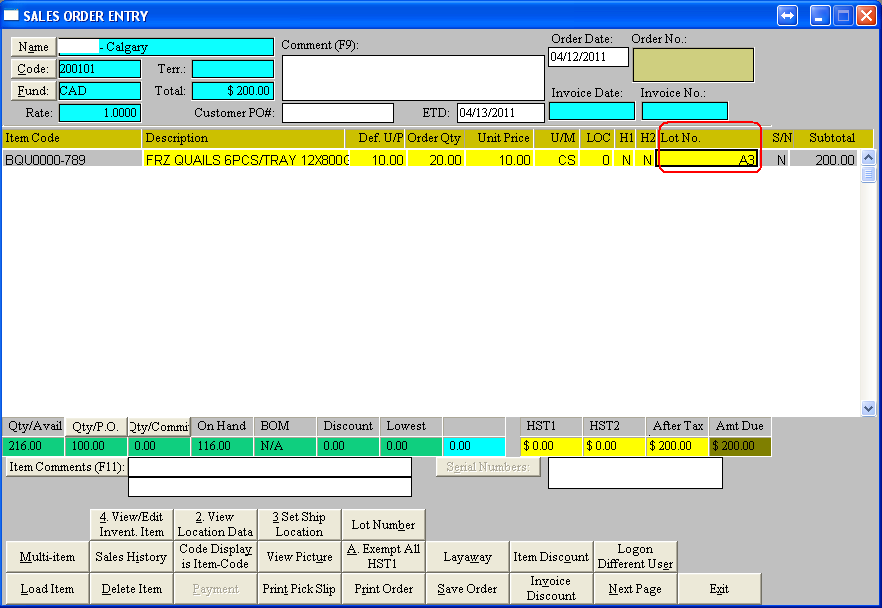This screenshot has width=882, height=608.
Task: Select the Qty/Avail tab
Action: [x=33, y=426]
